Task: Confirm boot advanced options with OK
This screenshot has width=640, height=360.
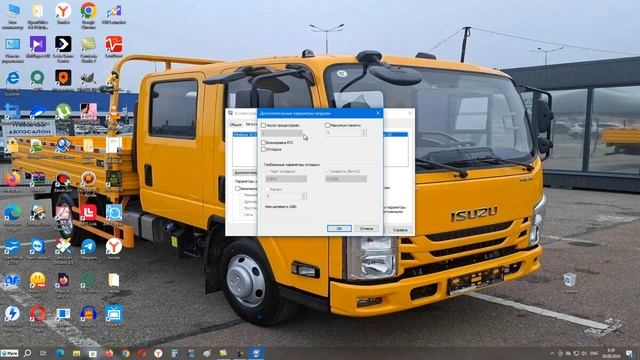Action: pyautogui.click(x=339, y=229)
